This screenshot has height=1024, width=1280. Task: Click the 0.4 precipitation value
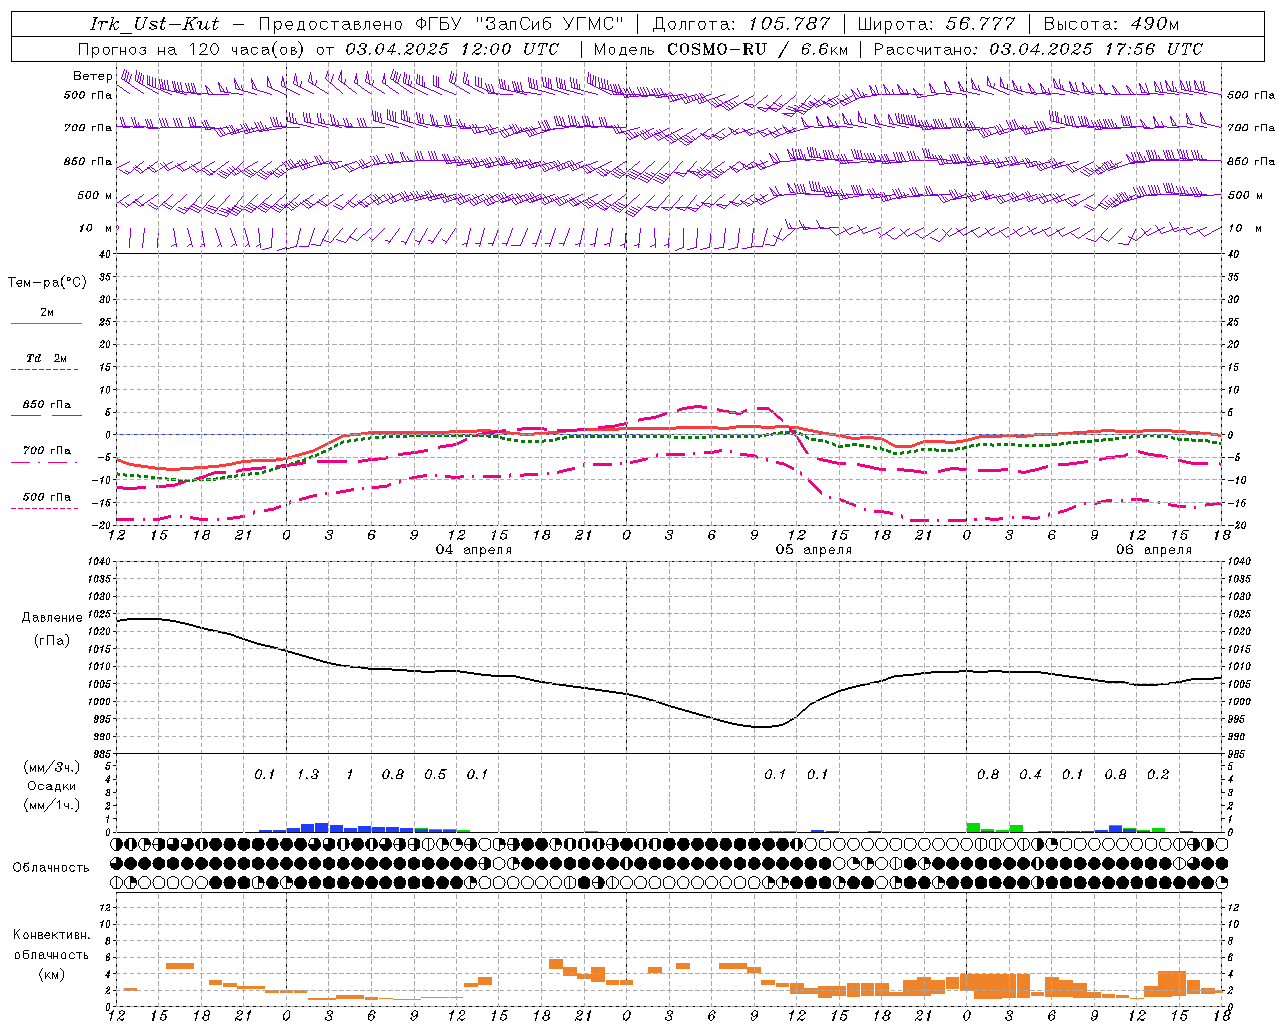tap(1030, 775)
